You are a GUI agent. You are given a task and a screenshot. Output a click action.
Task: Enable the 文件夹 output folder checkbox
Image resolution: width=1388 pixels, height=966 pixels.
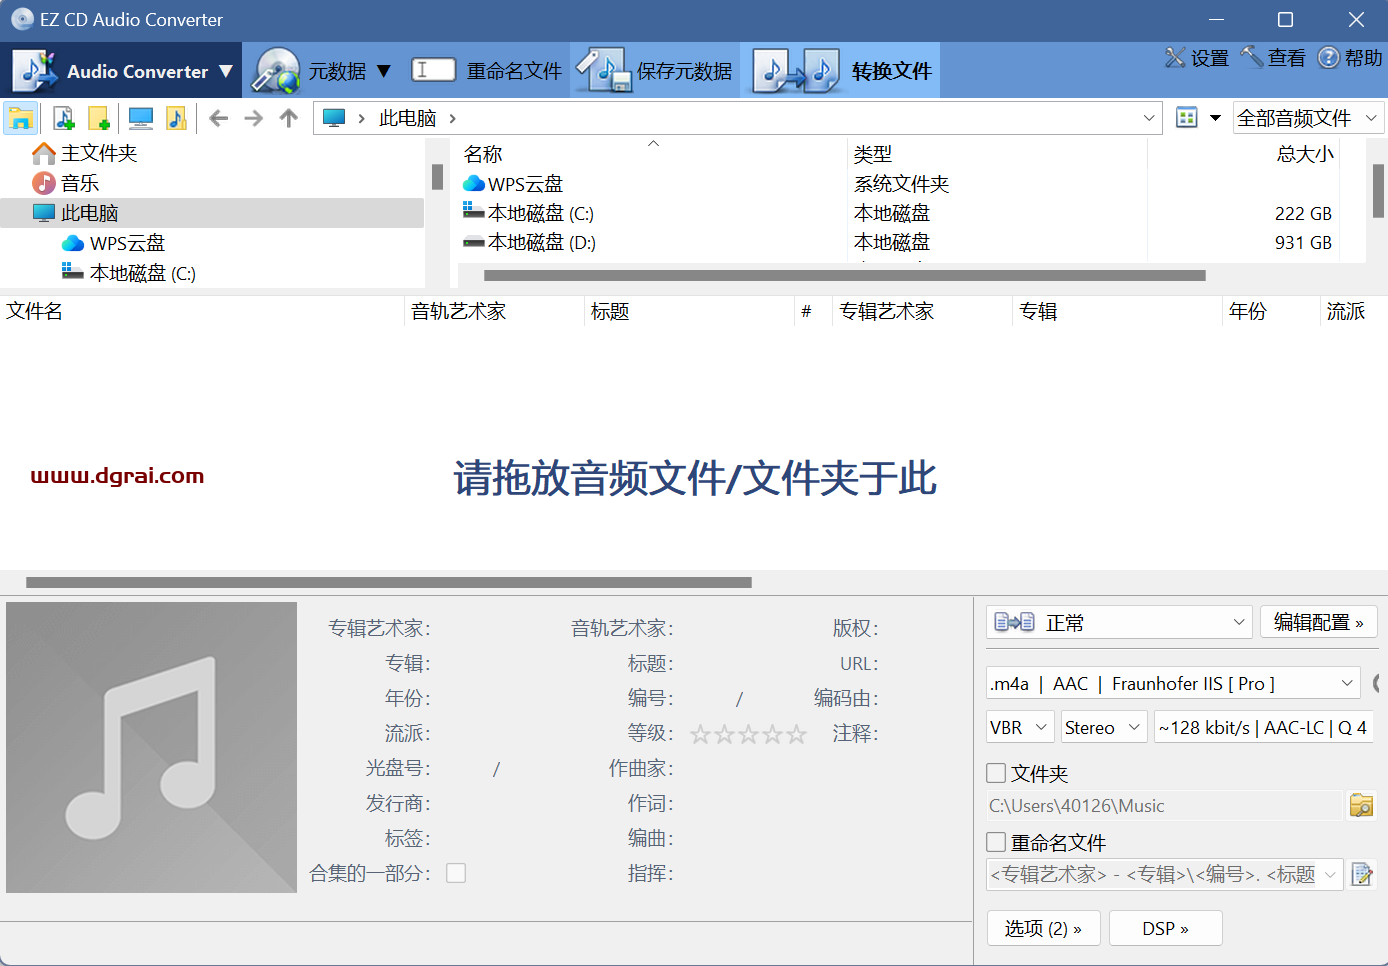pos(996,773)
